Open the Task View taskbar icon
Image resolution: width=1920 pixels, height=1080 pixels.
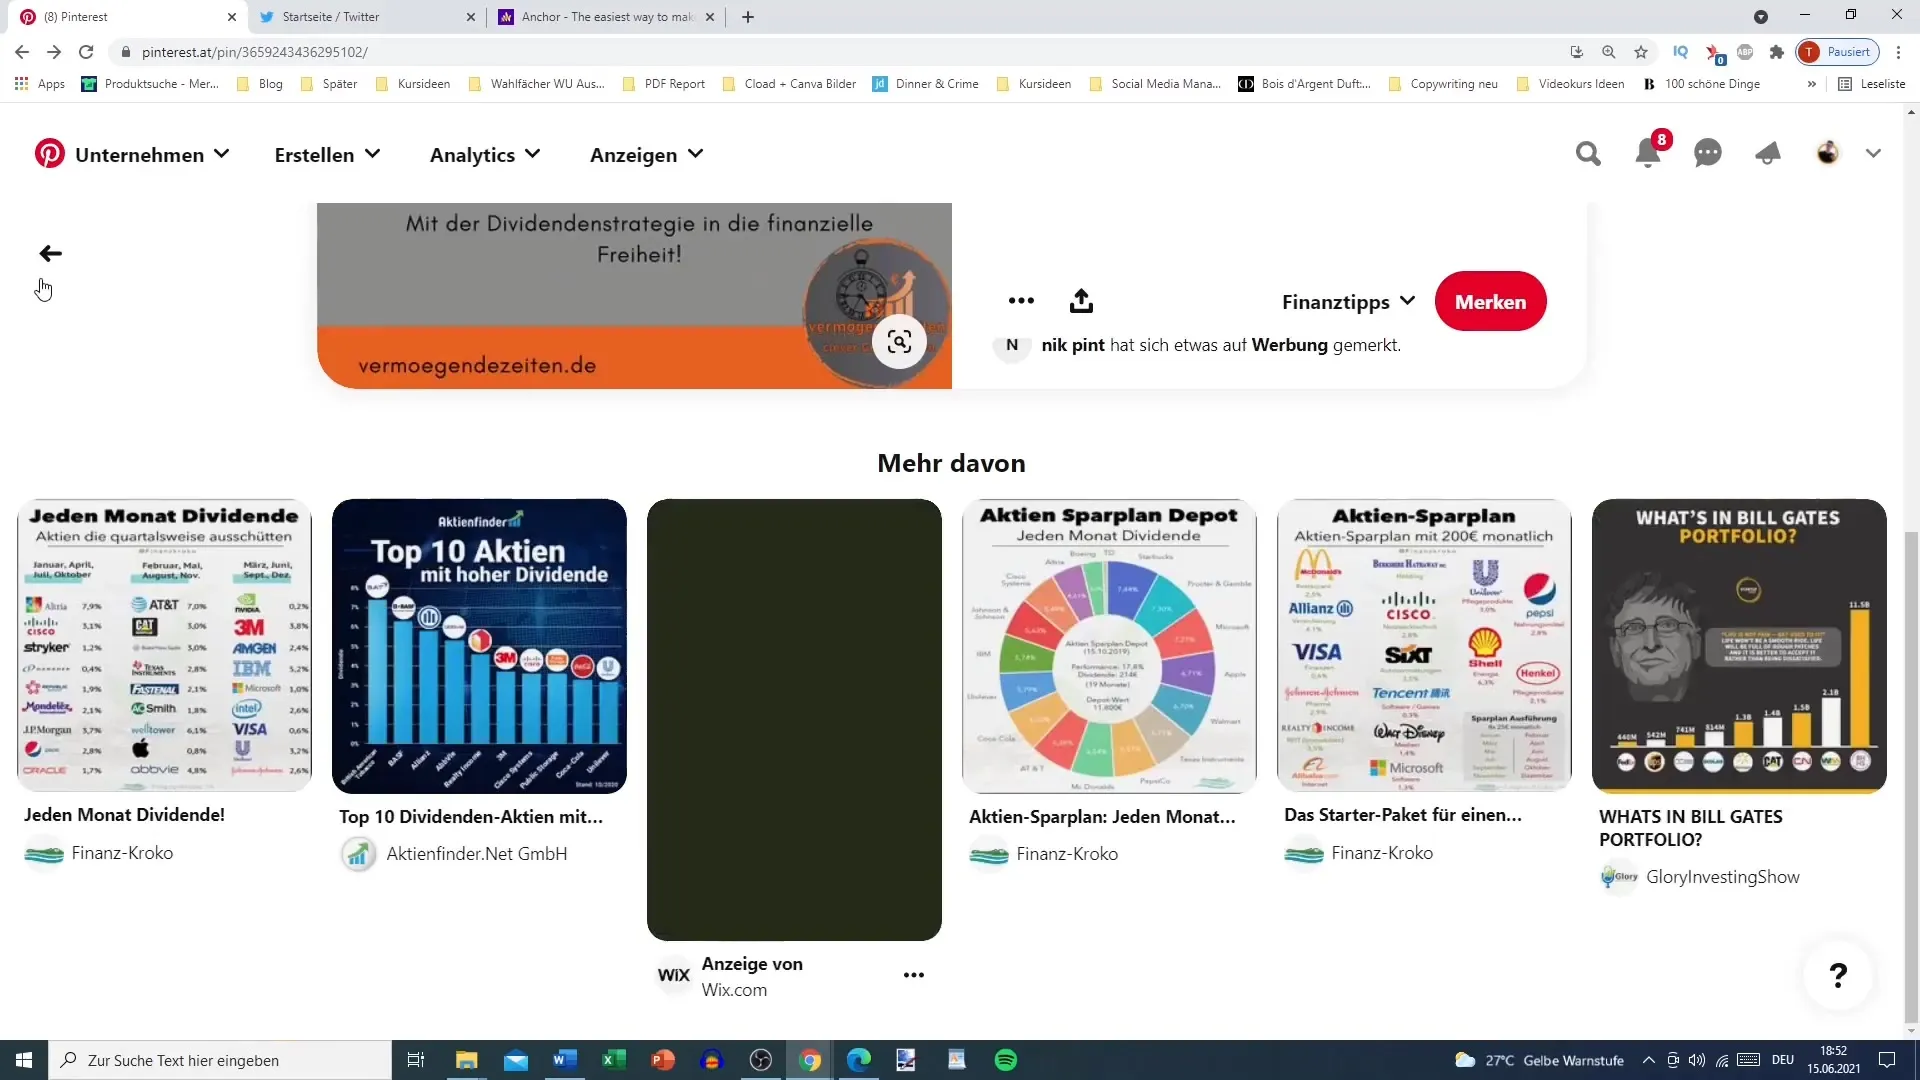point(416,1060)
